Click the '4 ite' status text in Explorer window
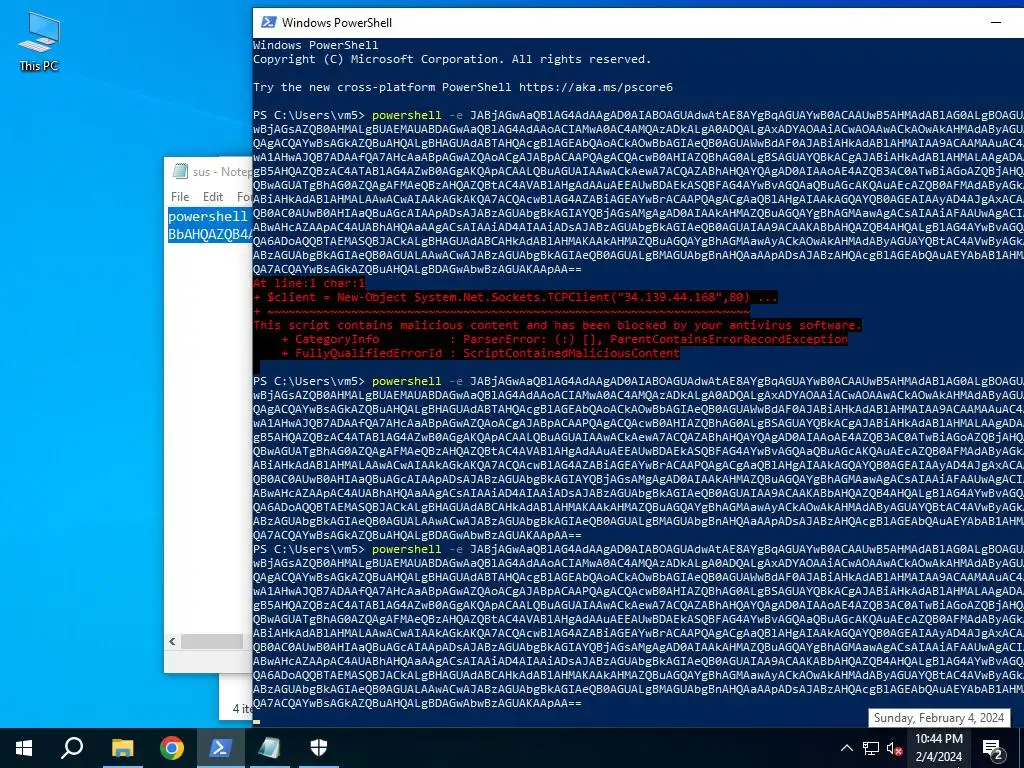1024x768 pixels. point(243,708)
